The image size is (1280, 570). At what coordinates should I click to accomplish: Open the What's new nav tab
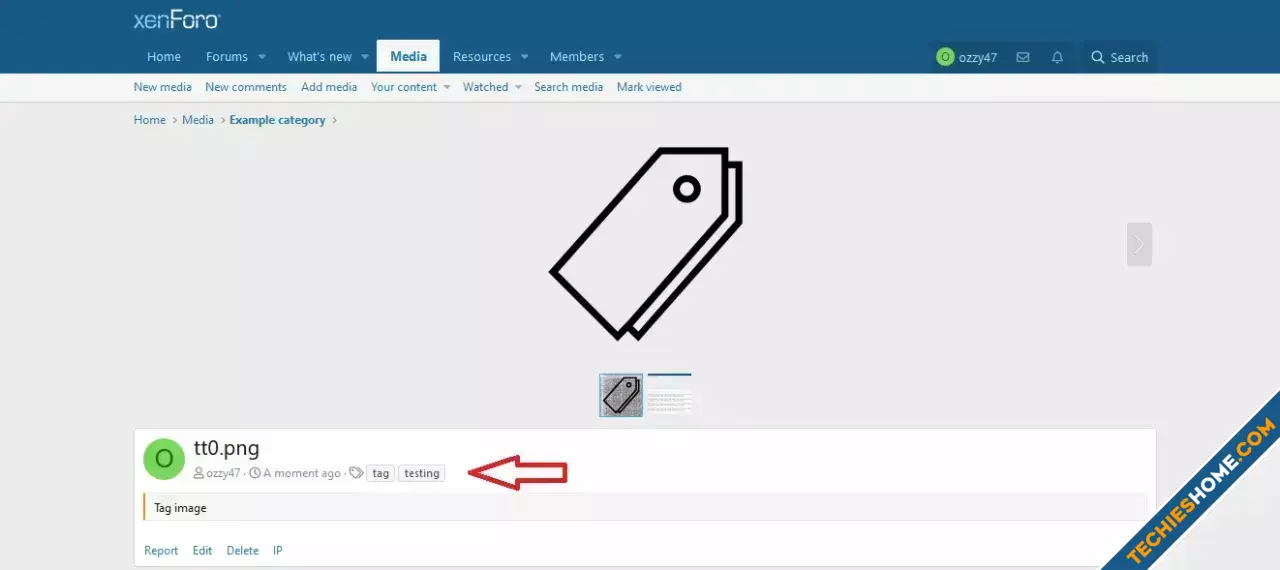coord(319,57)
